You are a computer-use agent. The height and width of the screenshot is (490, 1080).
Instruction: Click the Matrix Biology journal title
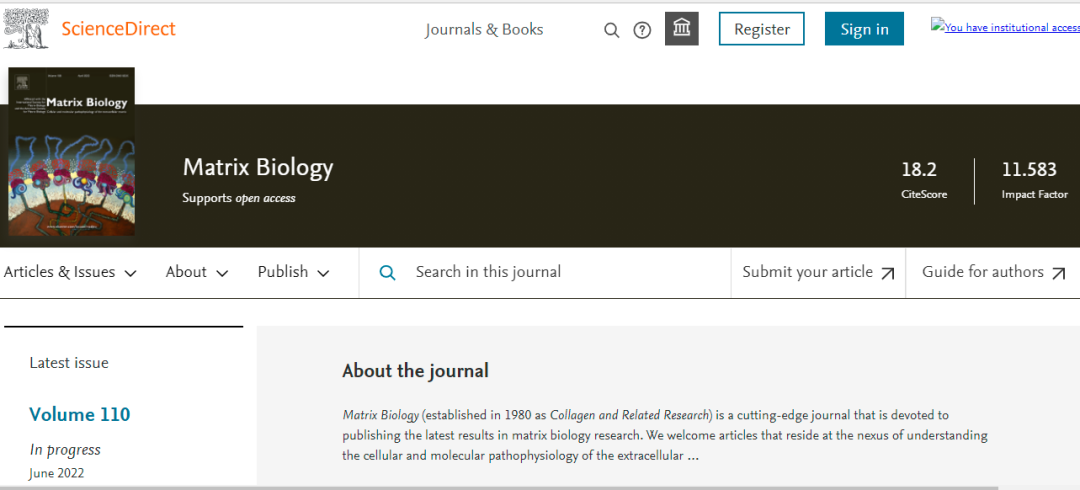(258, 167)
